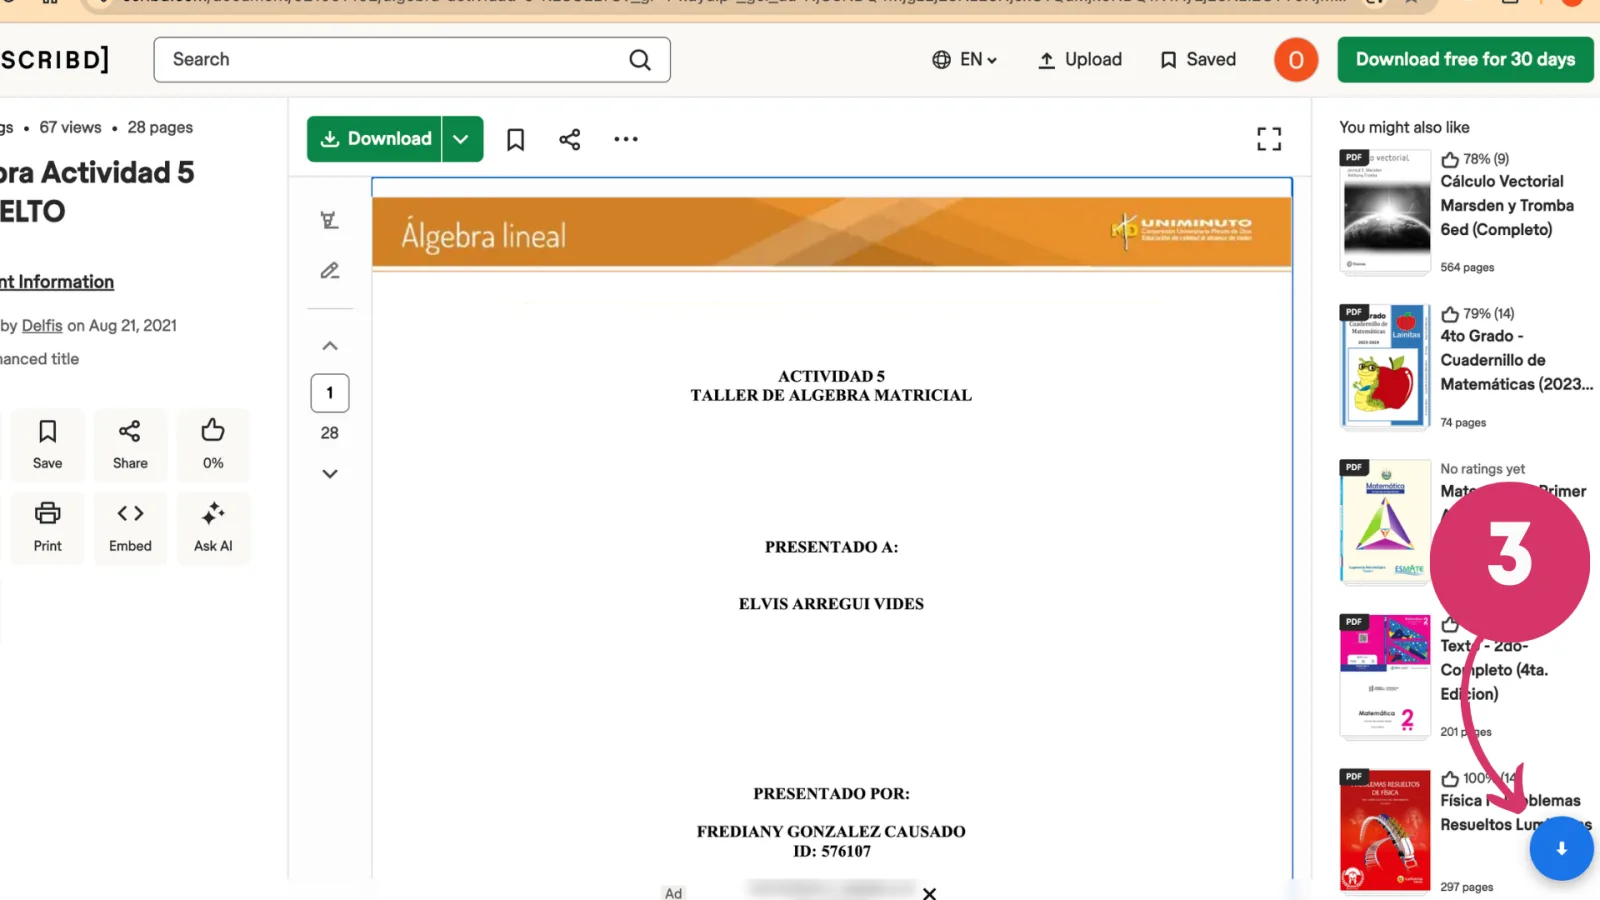Expand the Download options arrow
This screenshot has width=1600, height=900.
pyautogui.click(x=462, y=139)
